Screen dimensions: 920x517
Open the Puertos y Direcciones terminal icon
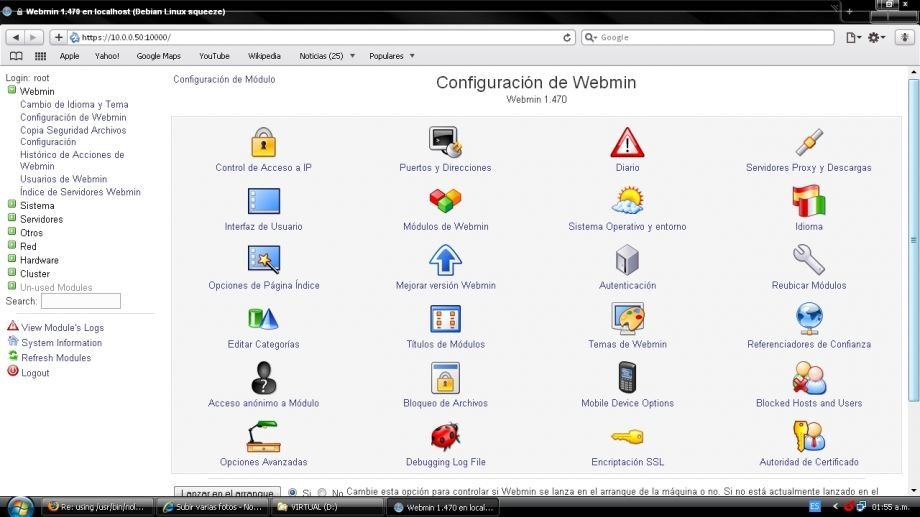coord(445,142)
